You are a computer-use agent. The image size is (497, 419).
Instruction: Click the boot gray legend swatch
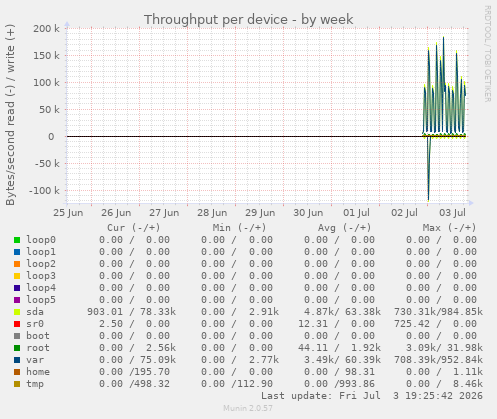click(x=17, y=336)
